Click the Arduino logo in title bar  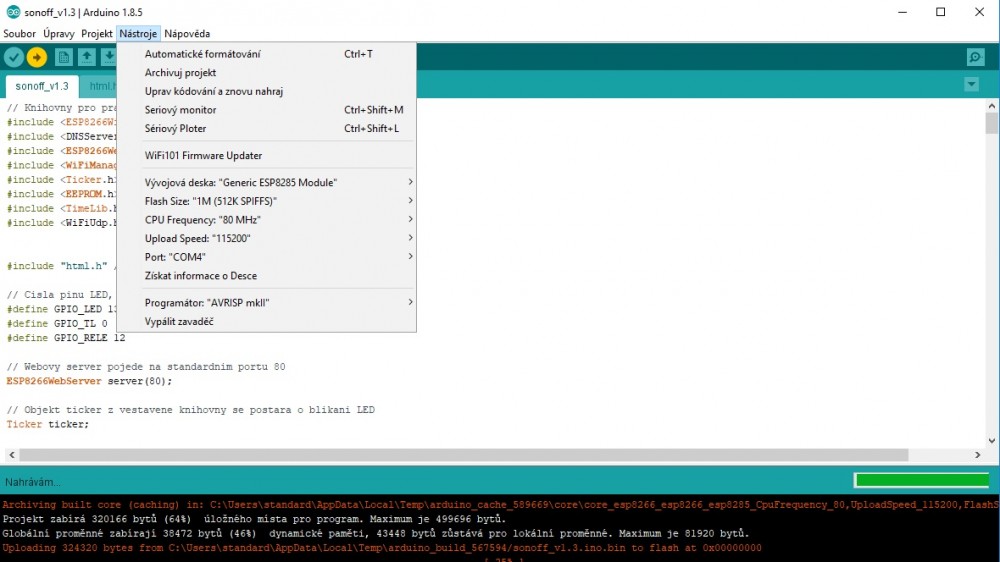click(x=12, y=12)
